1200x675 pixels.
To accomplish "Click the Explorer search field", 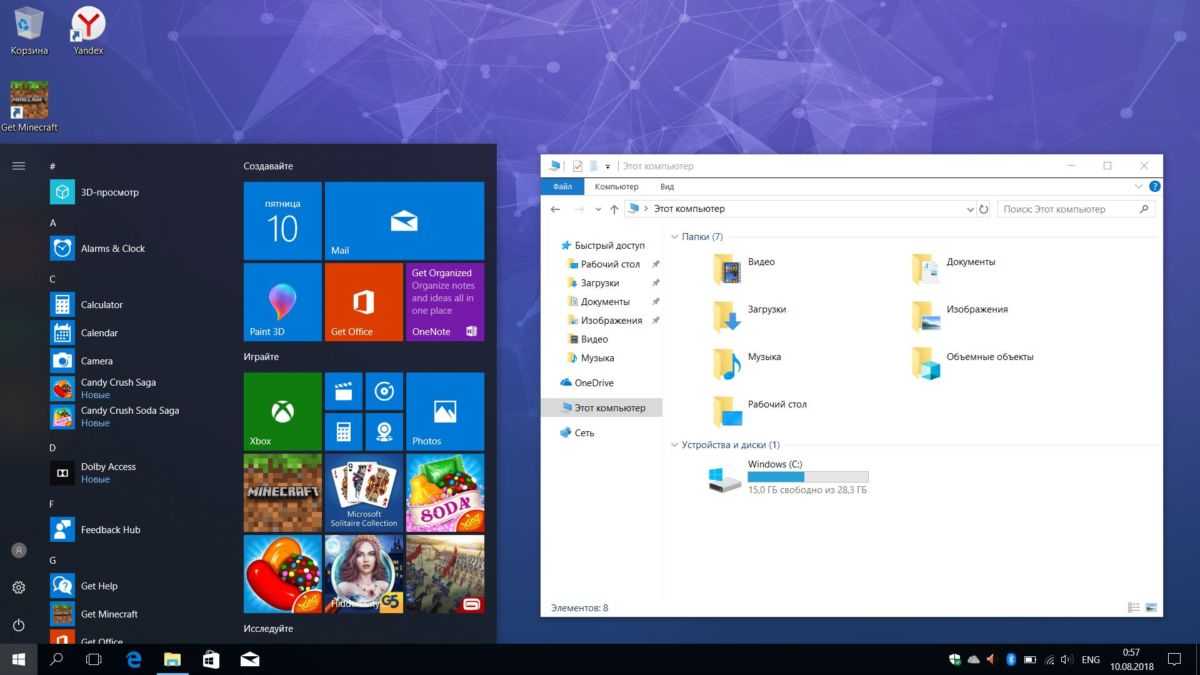I will [1068, 210].
